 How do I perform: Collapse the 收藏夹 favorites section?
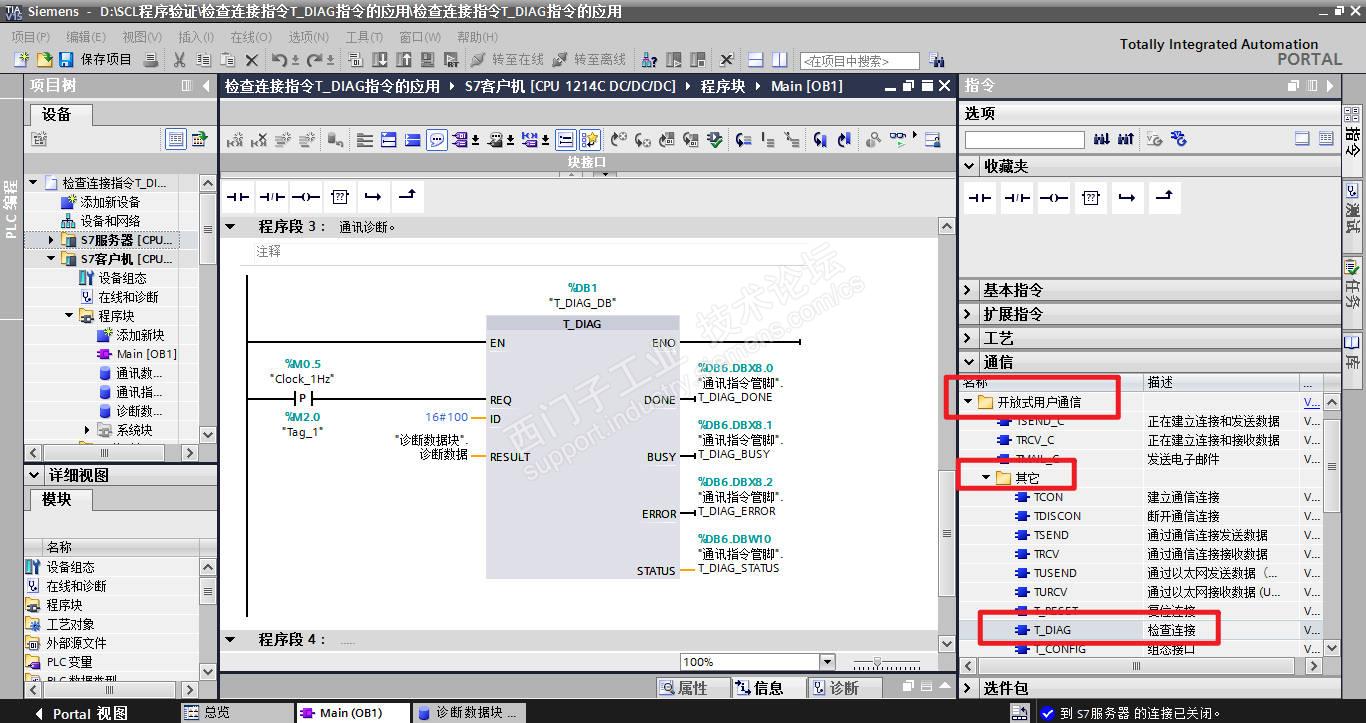pos(969,166)
